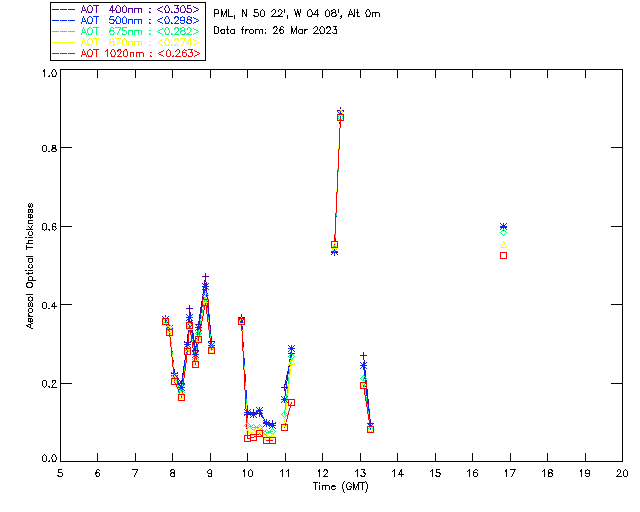Click the x-axis tick label 20
640x512 pixels.
pyautogui.click(x=622, y=473)
